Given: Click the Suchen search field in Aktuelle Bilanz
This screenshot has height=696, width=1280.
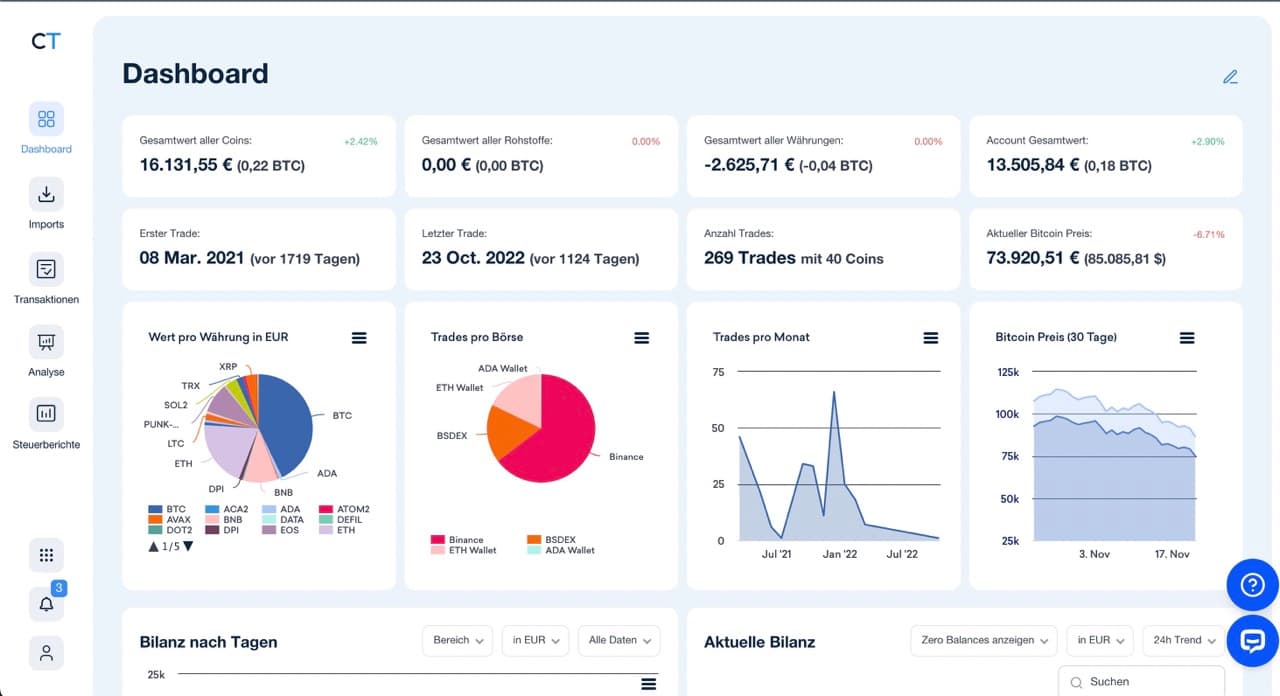Looking at the screenshot, I should pyautogui.click(x=1140, y=681).
